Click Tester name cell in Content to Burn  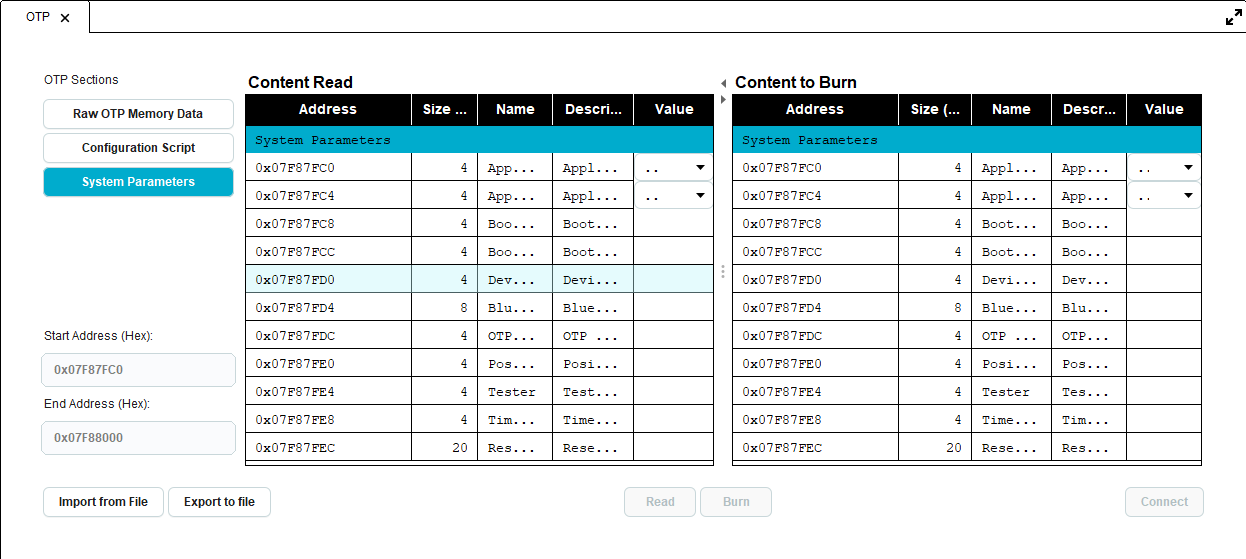click(x=1011, y=392)
